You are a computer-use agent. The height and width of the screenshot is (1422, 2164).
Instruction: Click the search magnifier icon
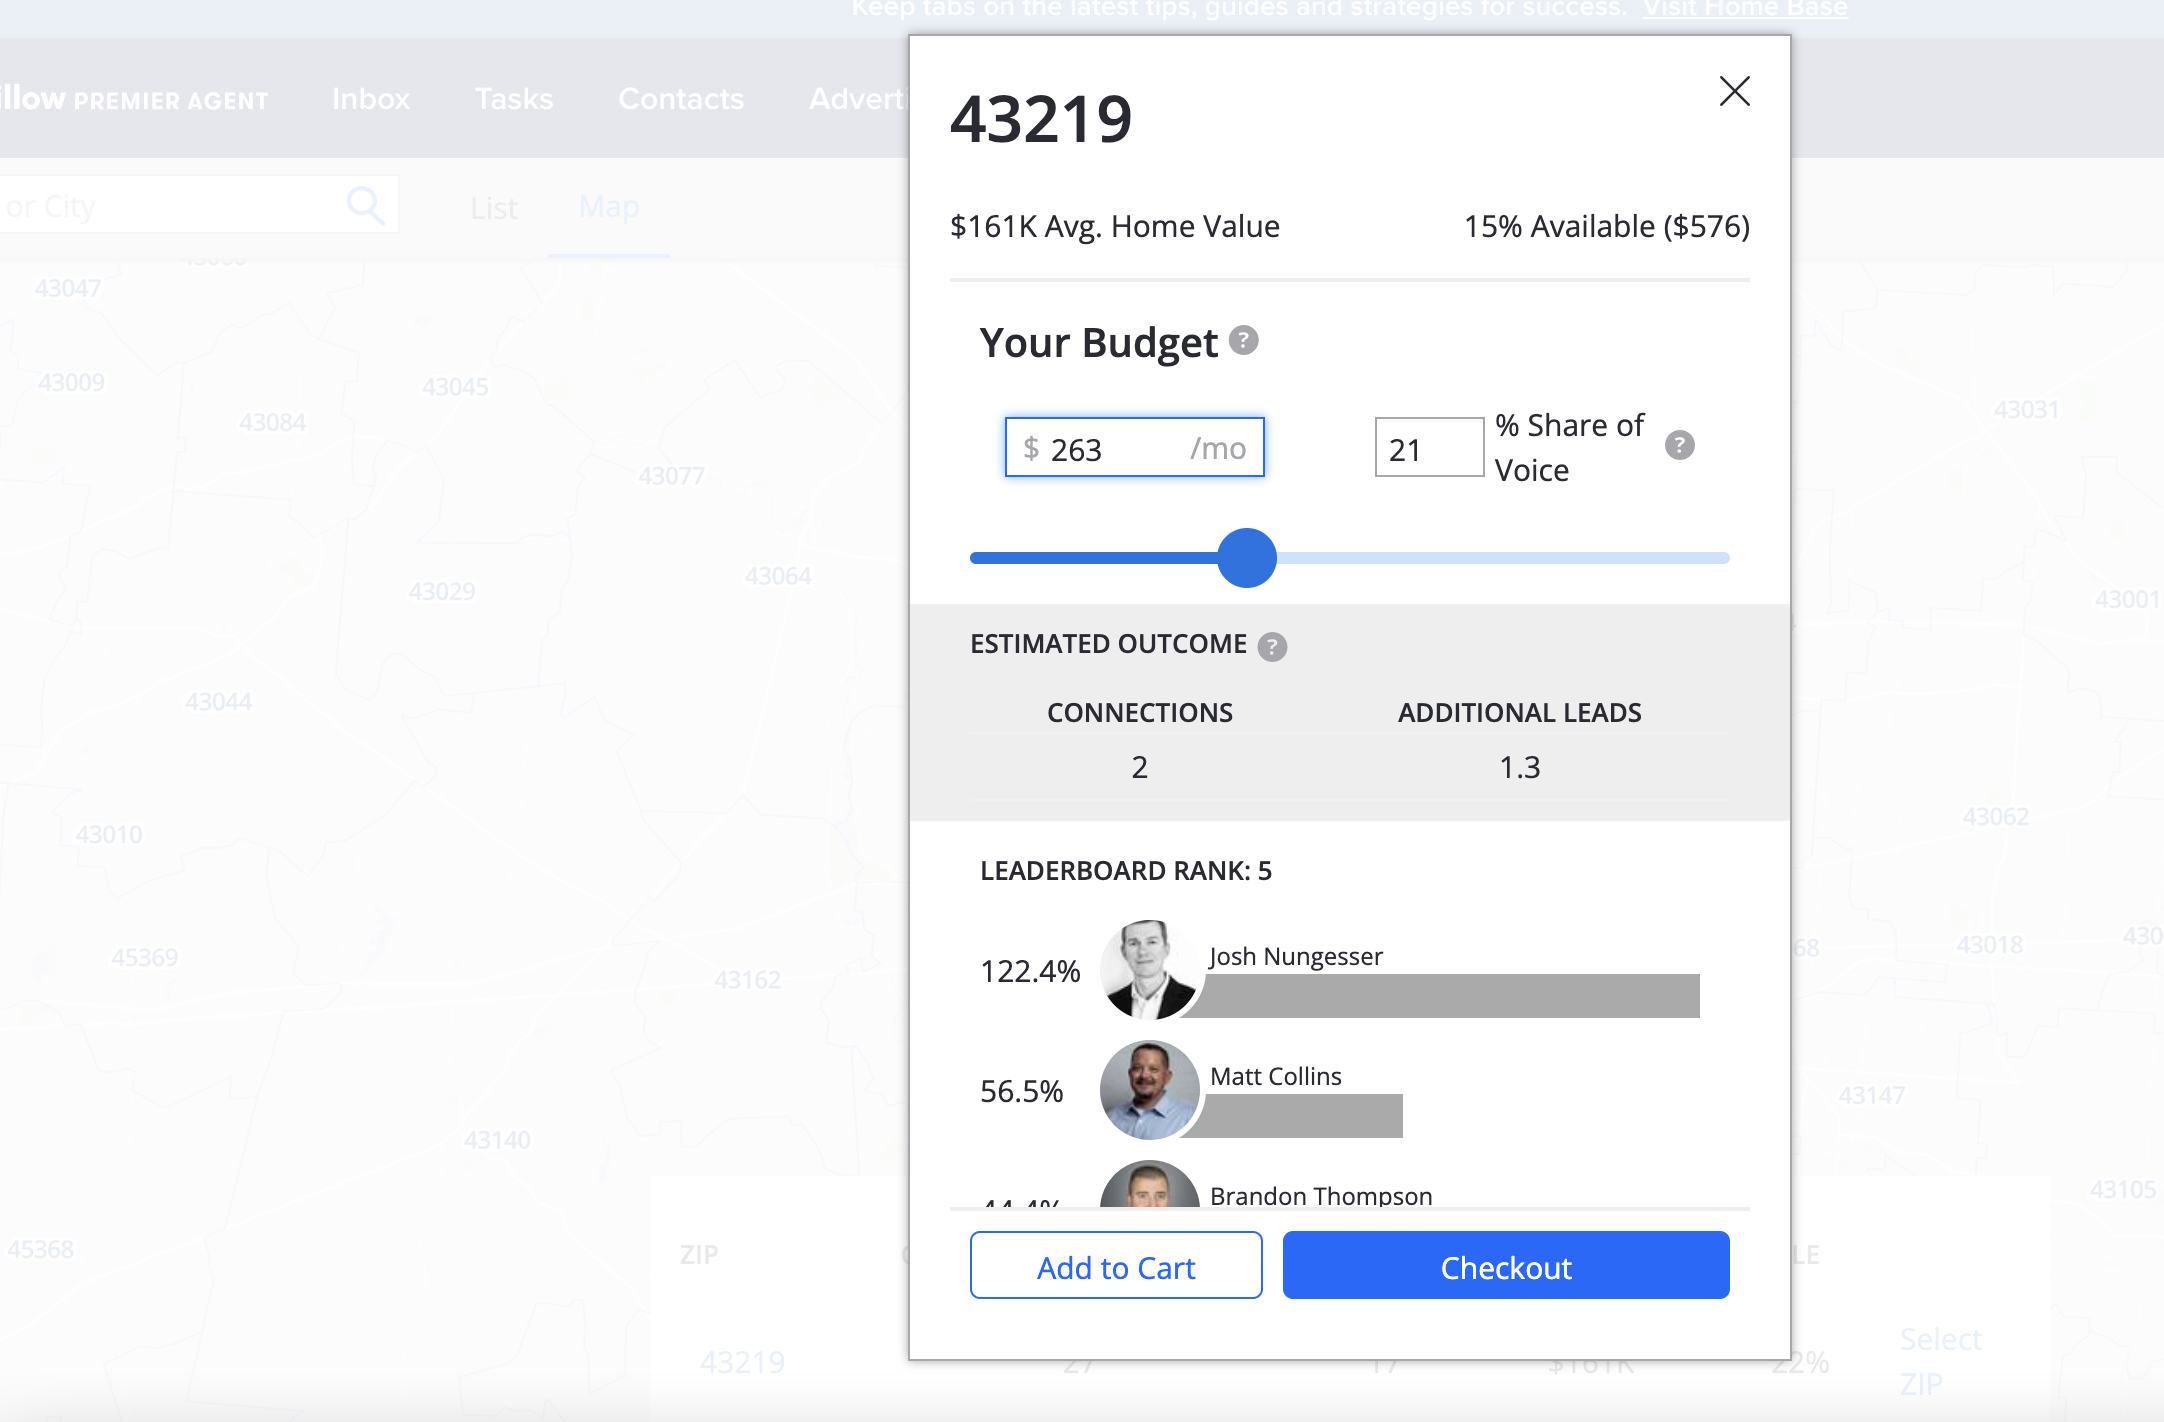(365, 206)
